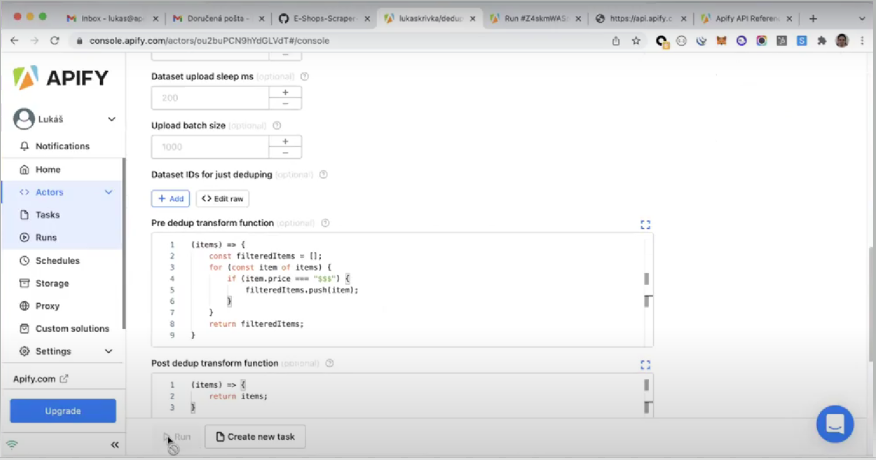Click inside the Pre dedup code editor
The height and width of the screenshot is (460, 876).
pyautogui.click(x=402, y=290)
